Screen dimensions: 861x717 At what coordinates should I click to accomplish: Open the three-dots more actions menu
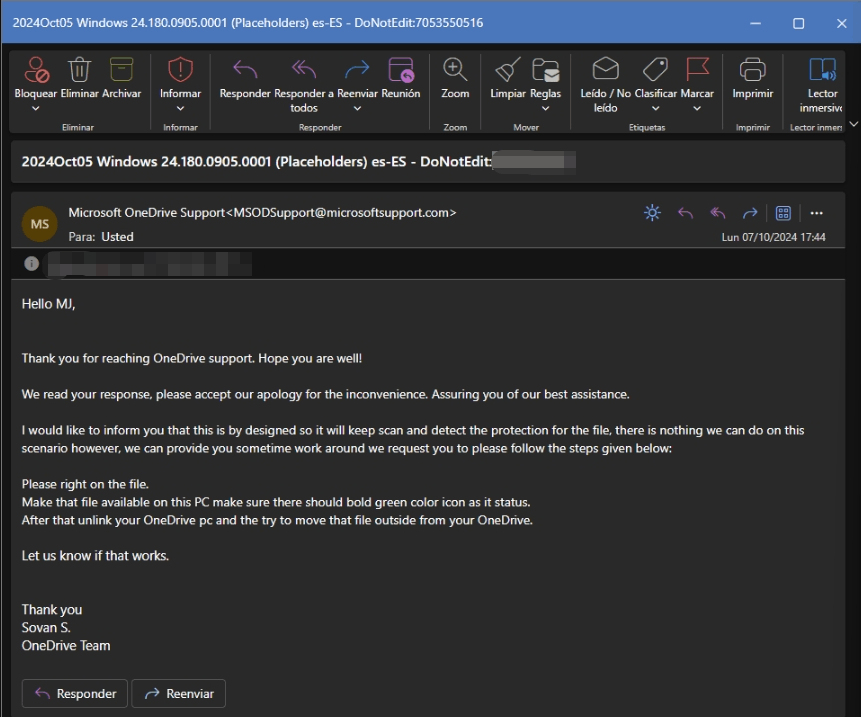[817, 213]
